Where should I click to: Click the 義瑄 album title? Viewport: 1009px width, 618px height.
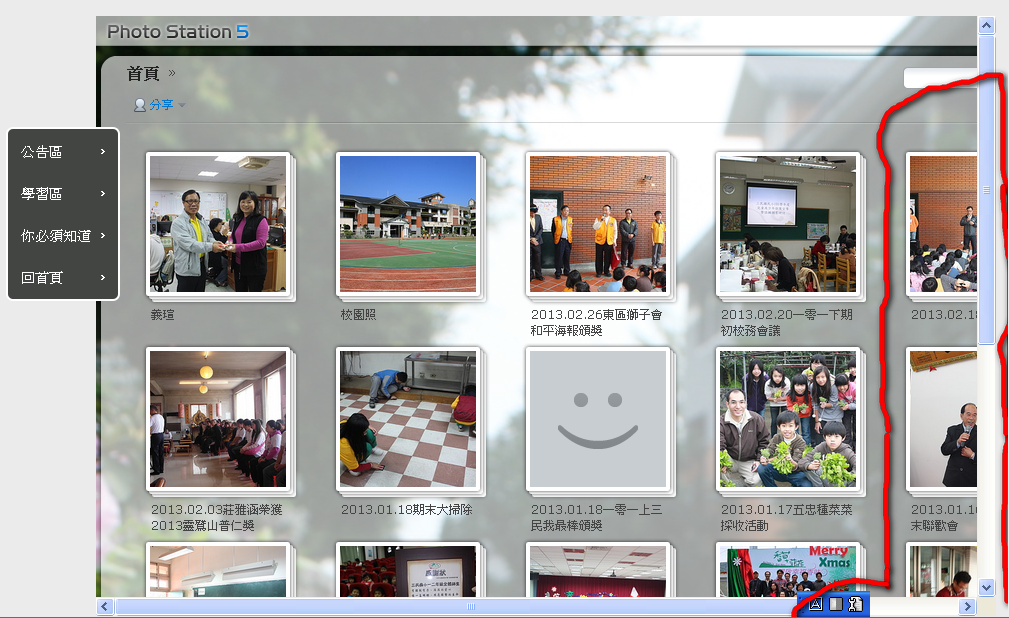point(162,315)
